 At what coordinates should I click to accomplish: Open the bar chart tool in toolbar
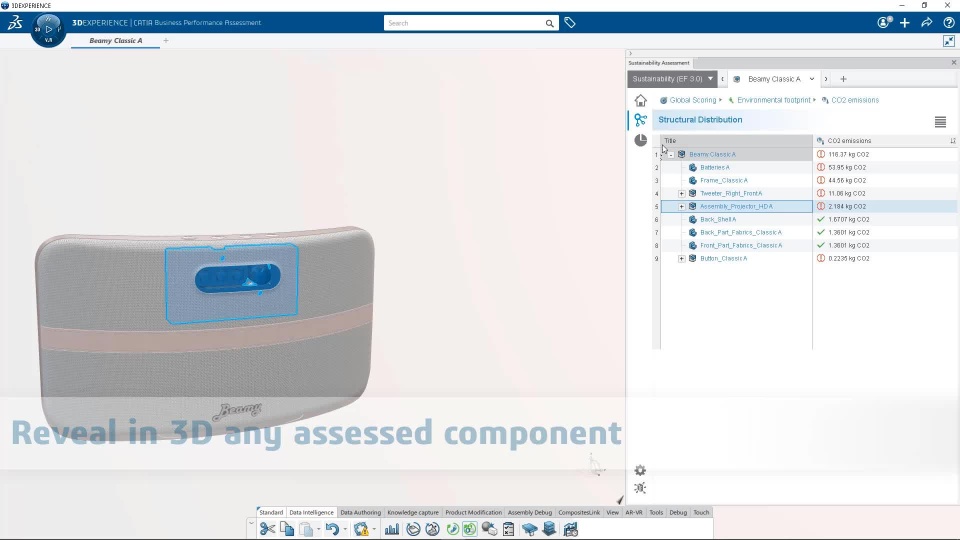(392, 529)
